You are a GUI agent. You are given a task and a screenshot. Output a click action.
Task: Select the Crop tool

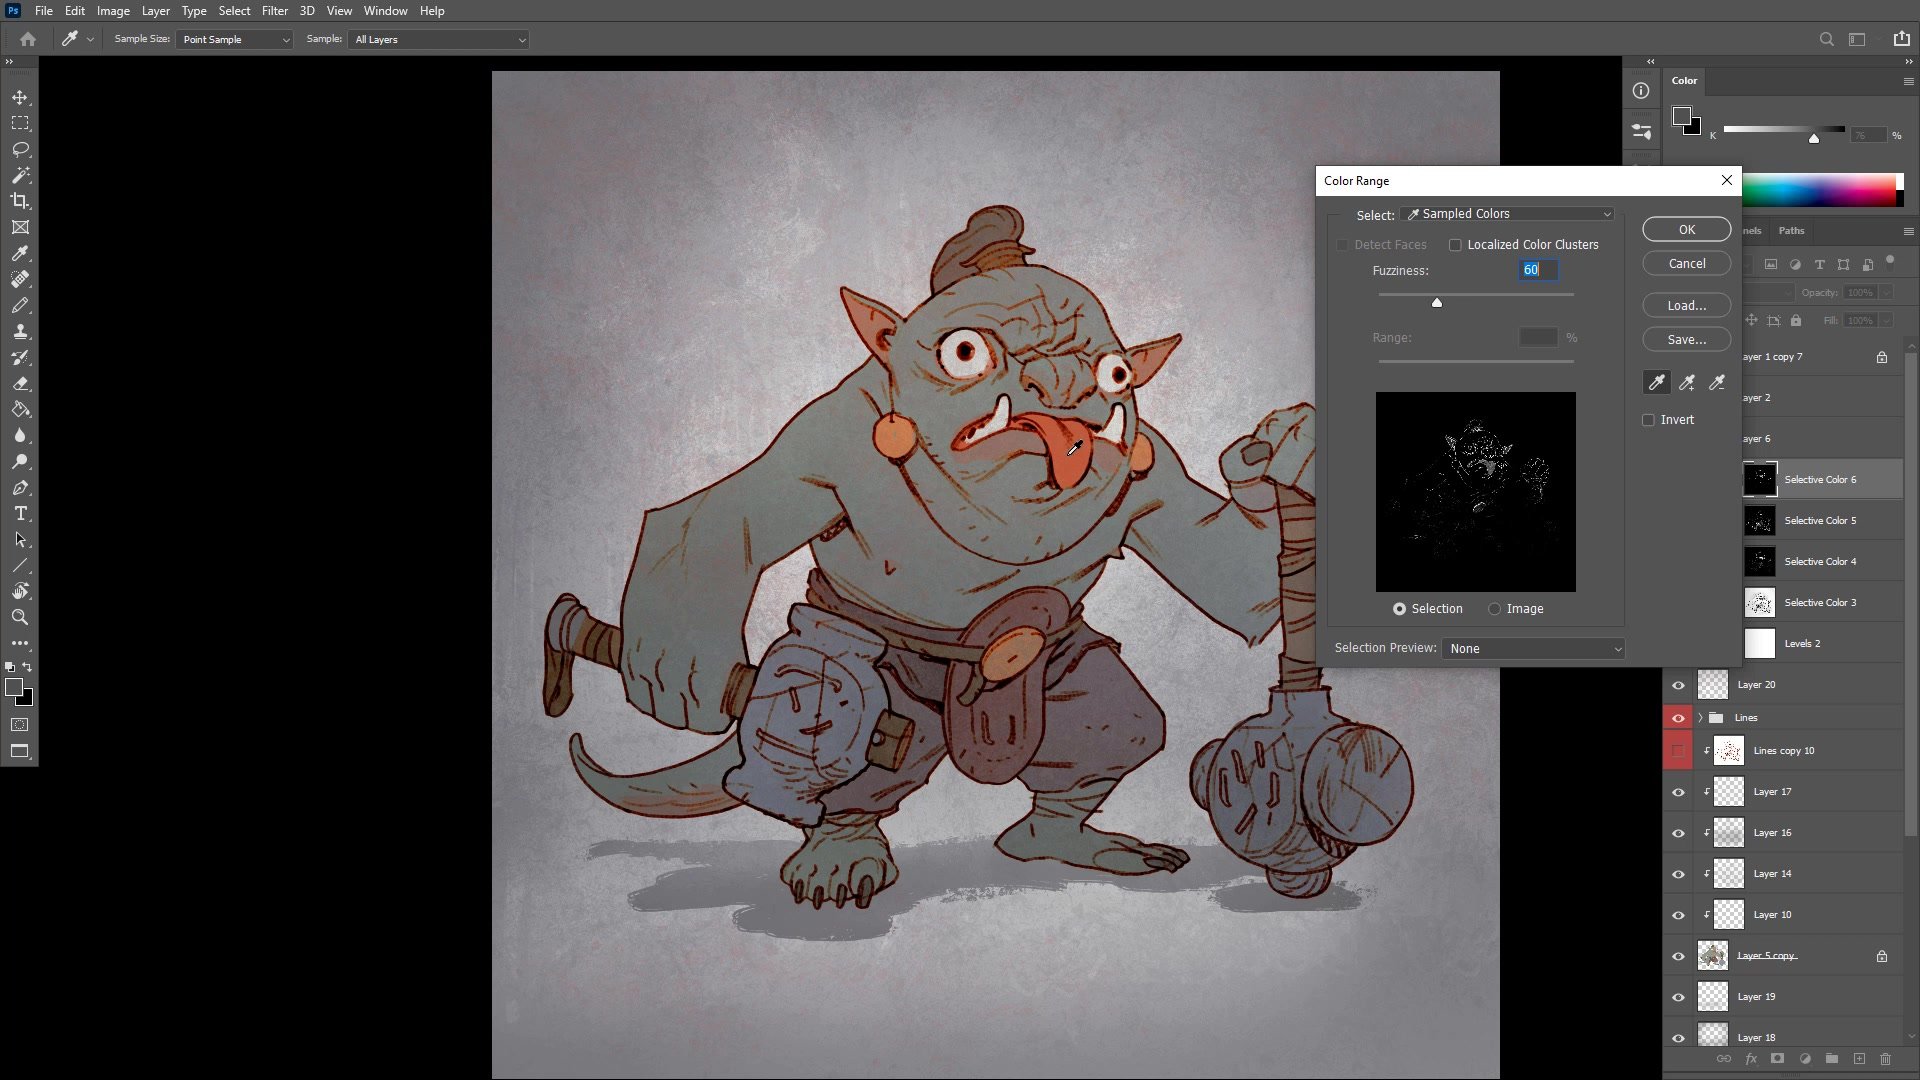[20, 201]
